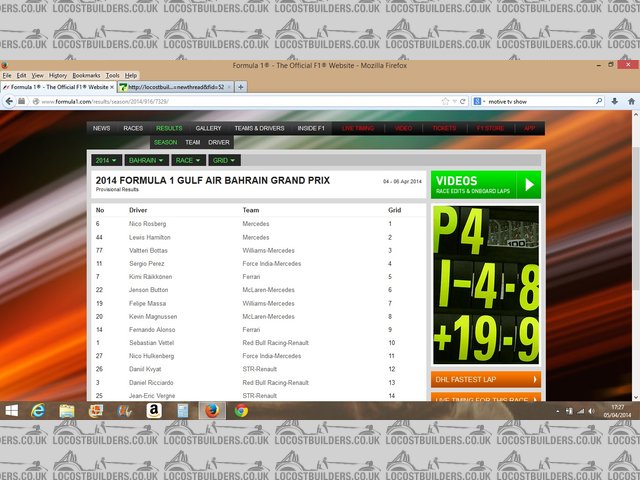Reload the page with the refresh icon

pos(462,101)
